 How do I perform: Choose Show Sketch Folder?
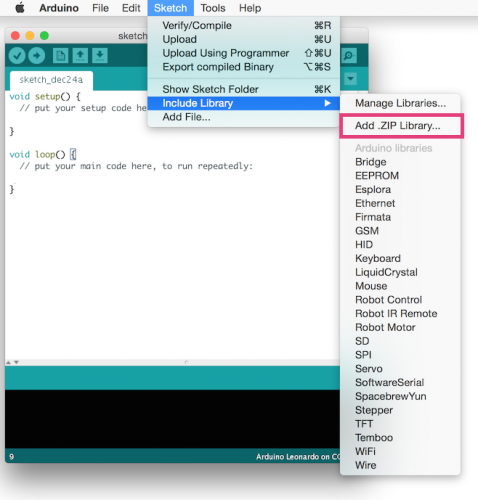click(x=244, y=89)
